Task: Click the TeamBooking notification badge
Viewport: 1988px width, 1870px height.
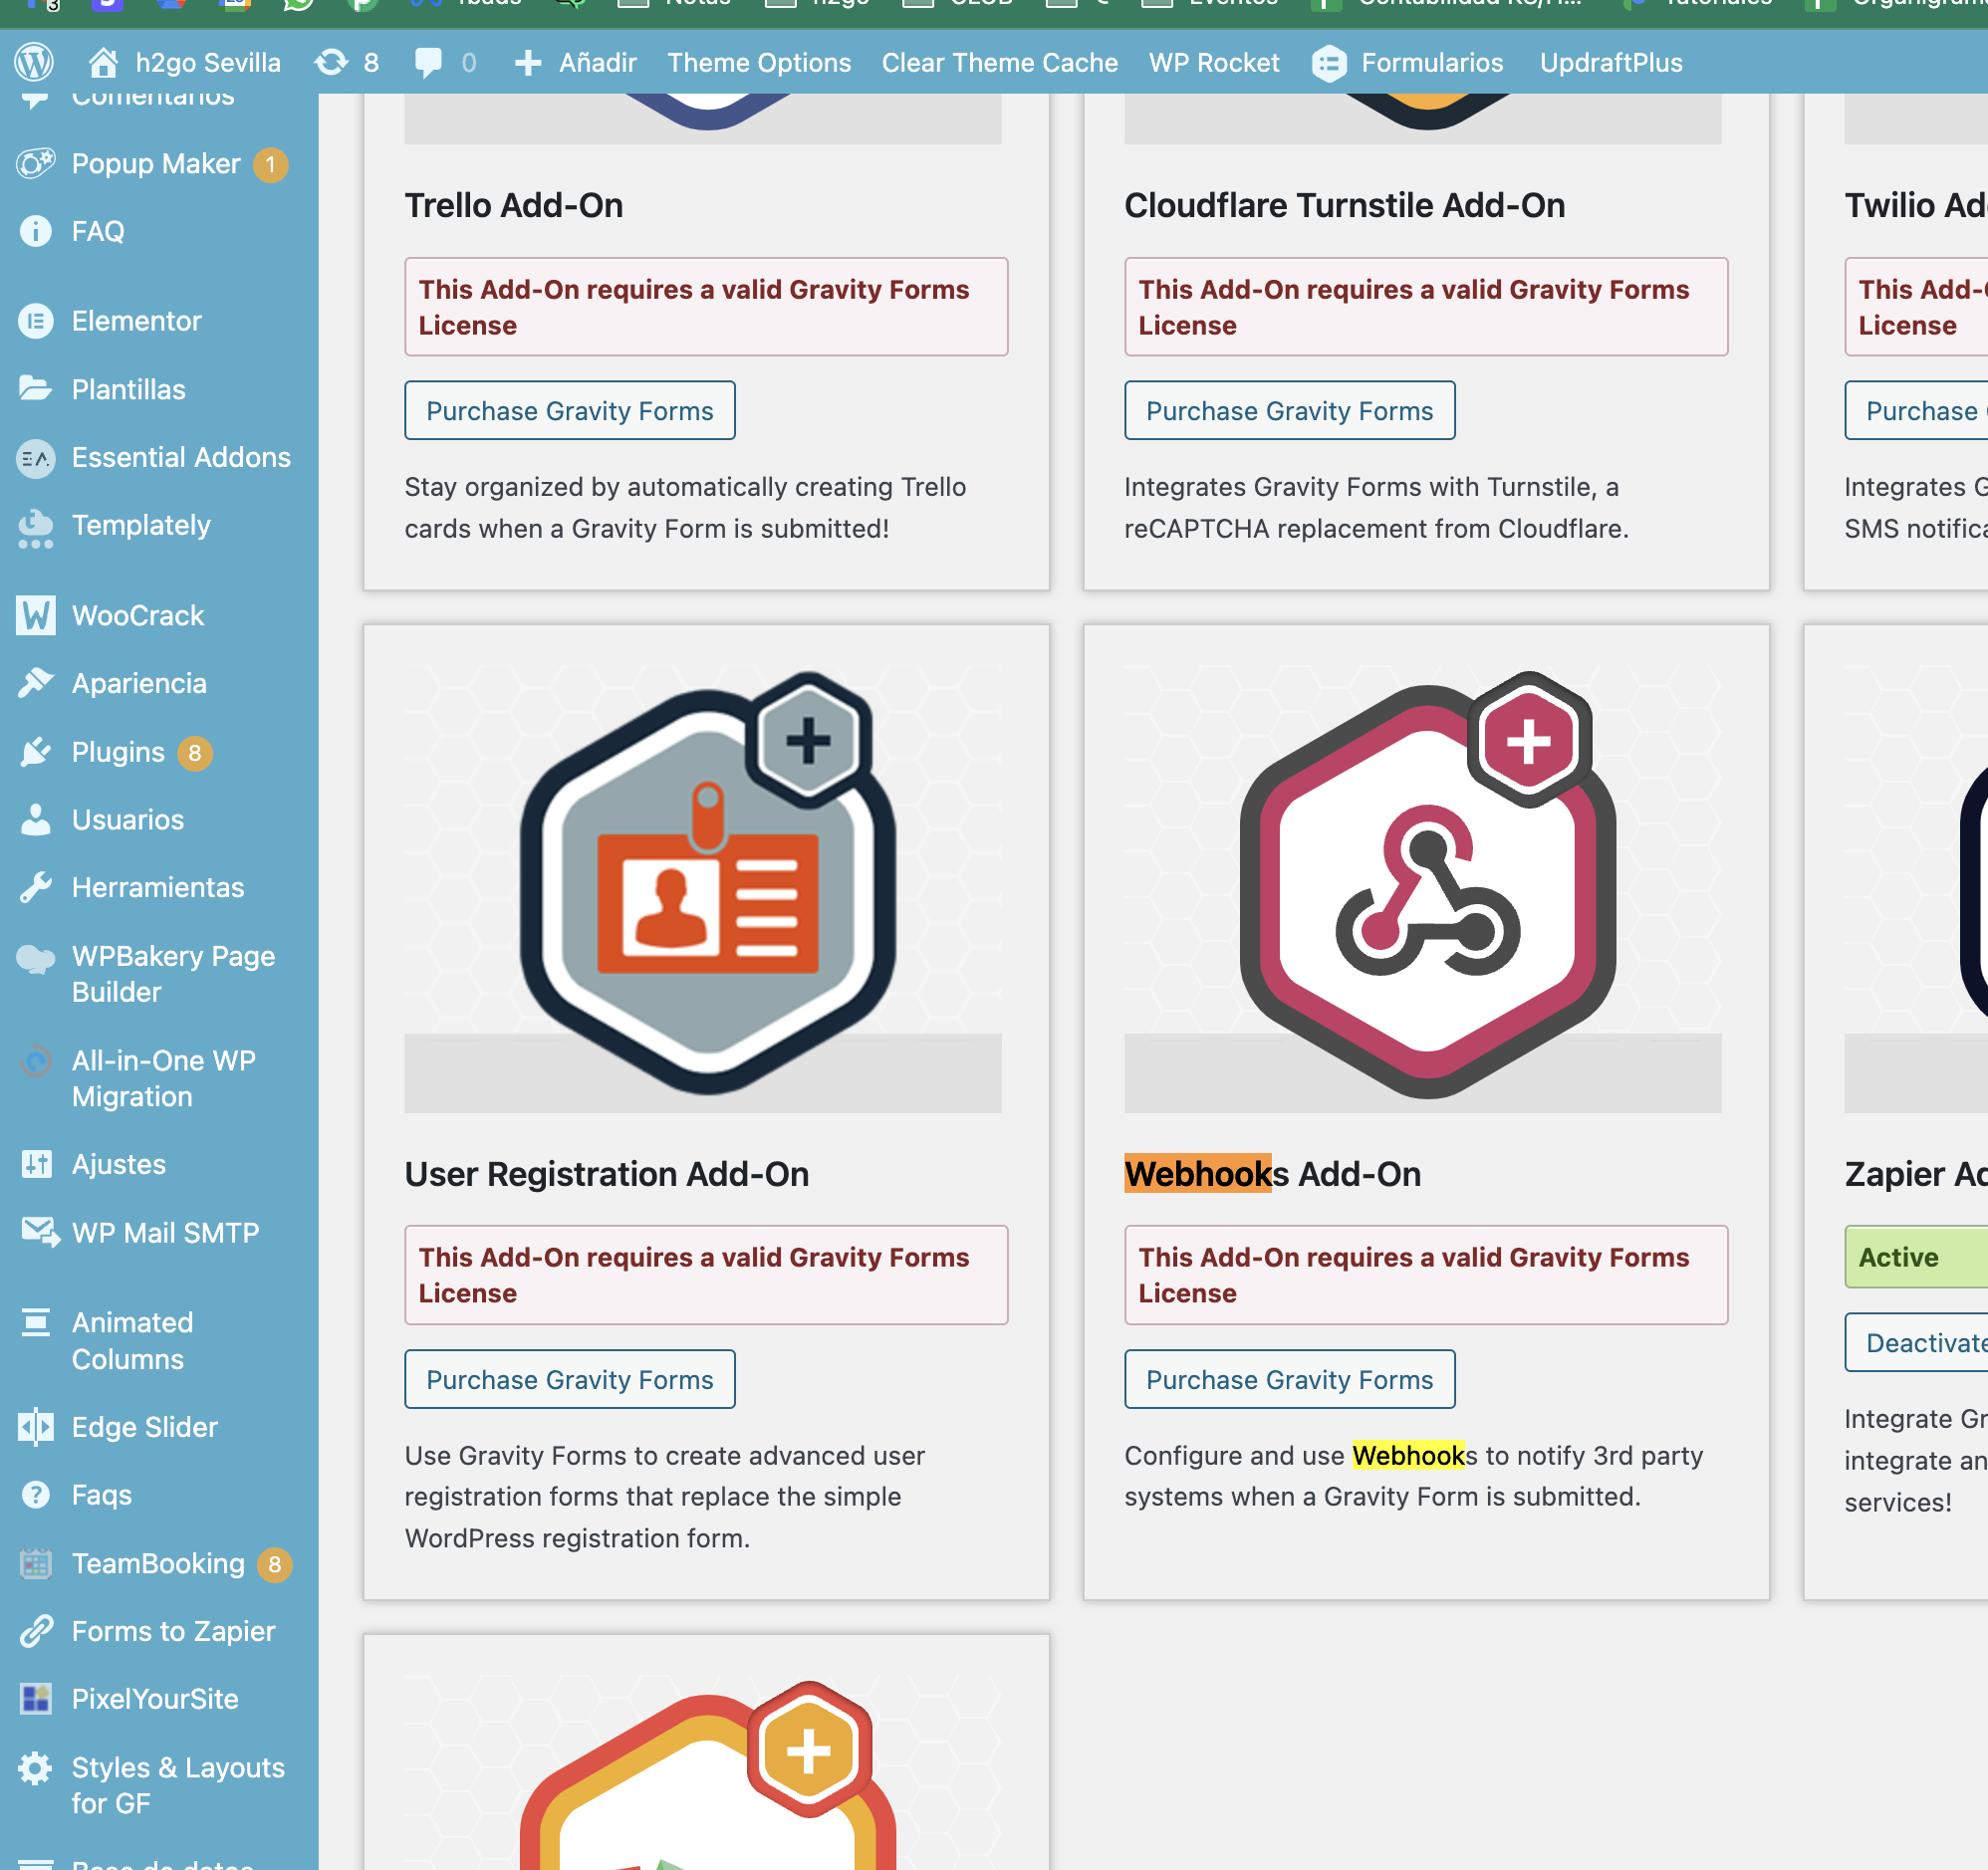Action: tap(274, 1565)
